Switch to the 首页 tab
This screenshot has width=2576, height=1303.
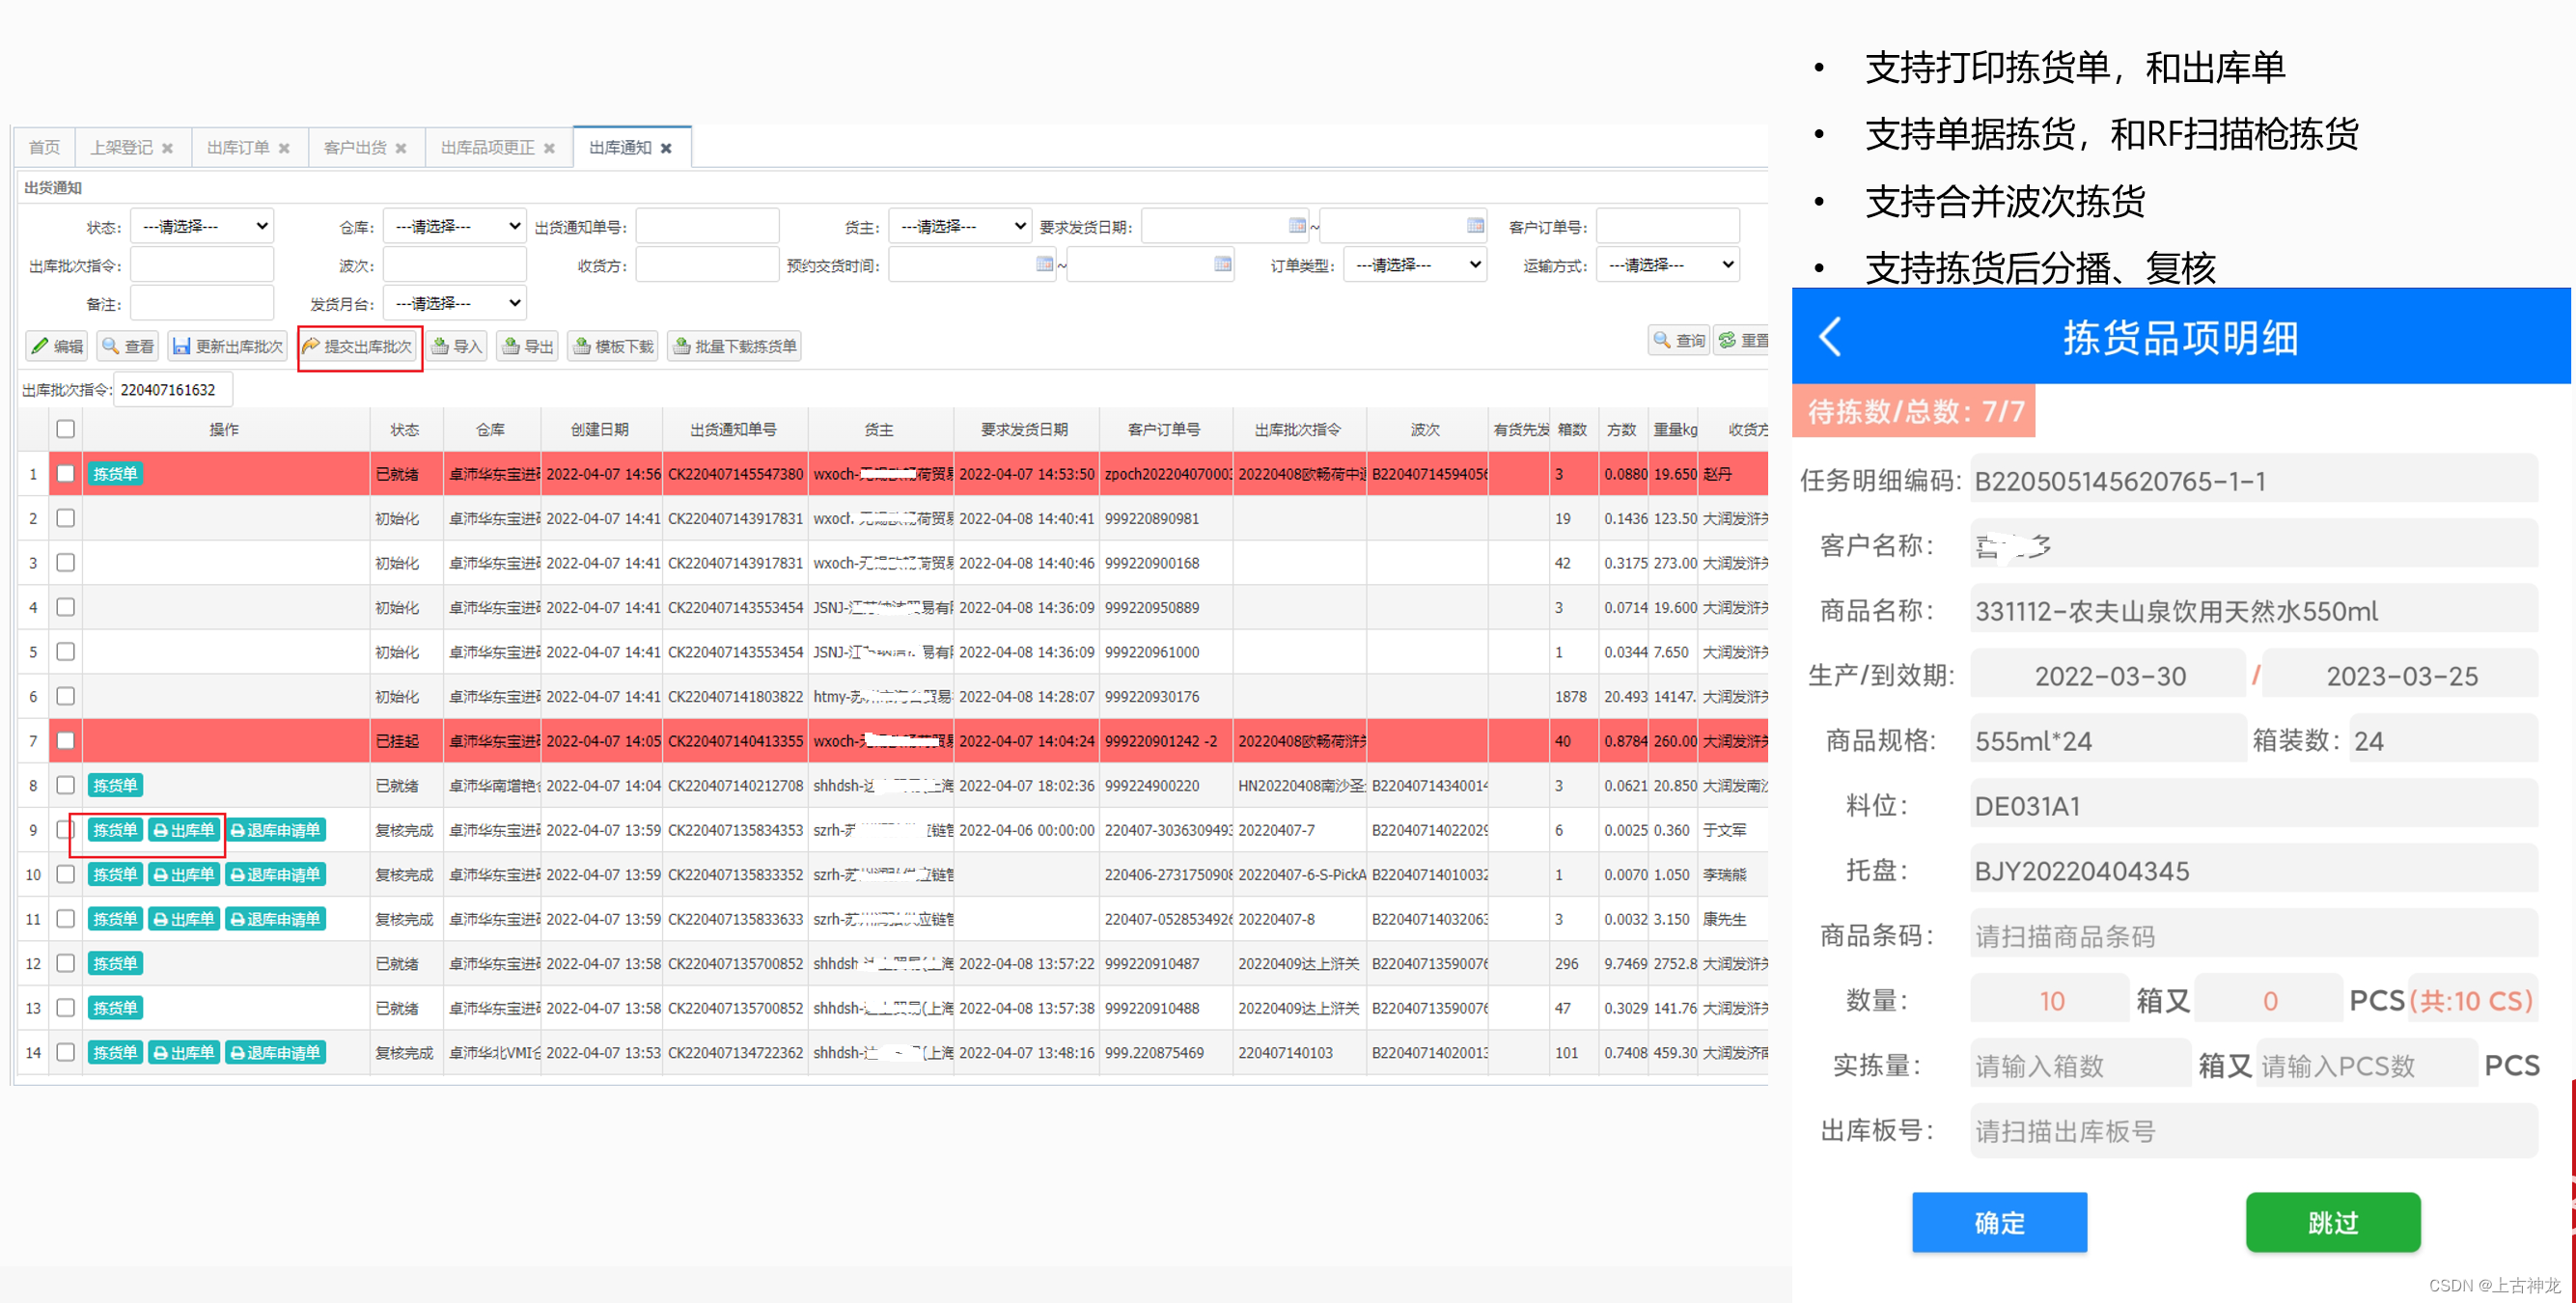coord(44,148)
